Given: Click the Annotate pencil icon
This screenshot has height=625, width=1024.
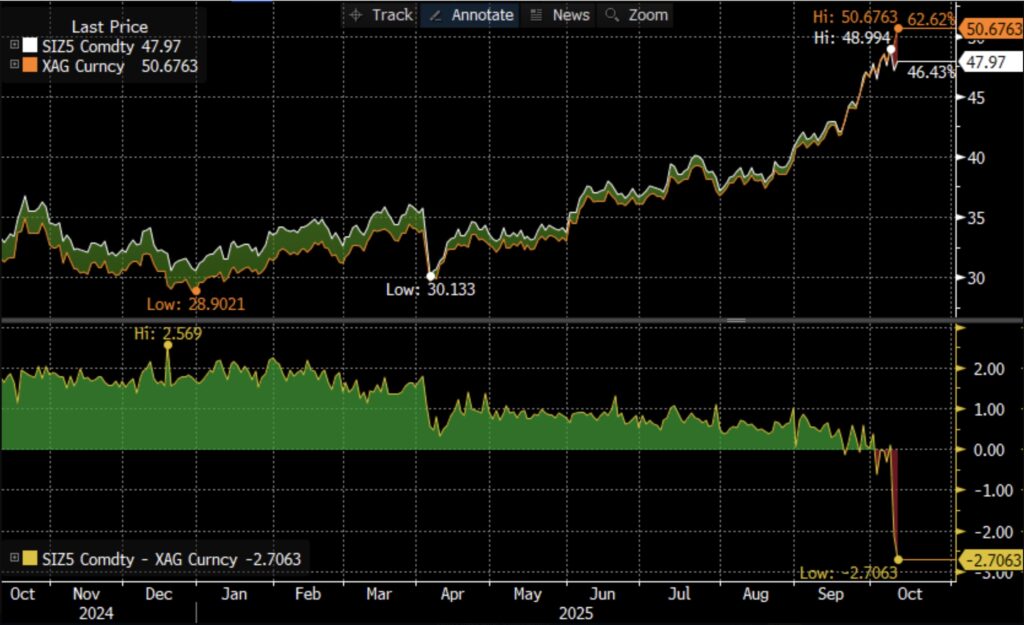Looking at the screenshot, I should click(434, 15).
